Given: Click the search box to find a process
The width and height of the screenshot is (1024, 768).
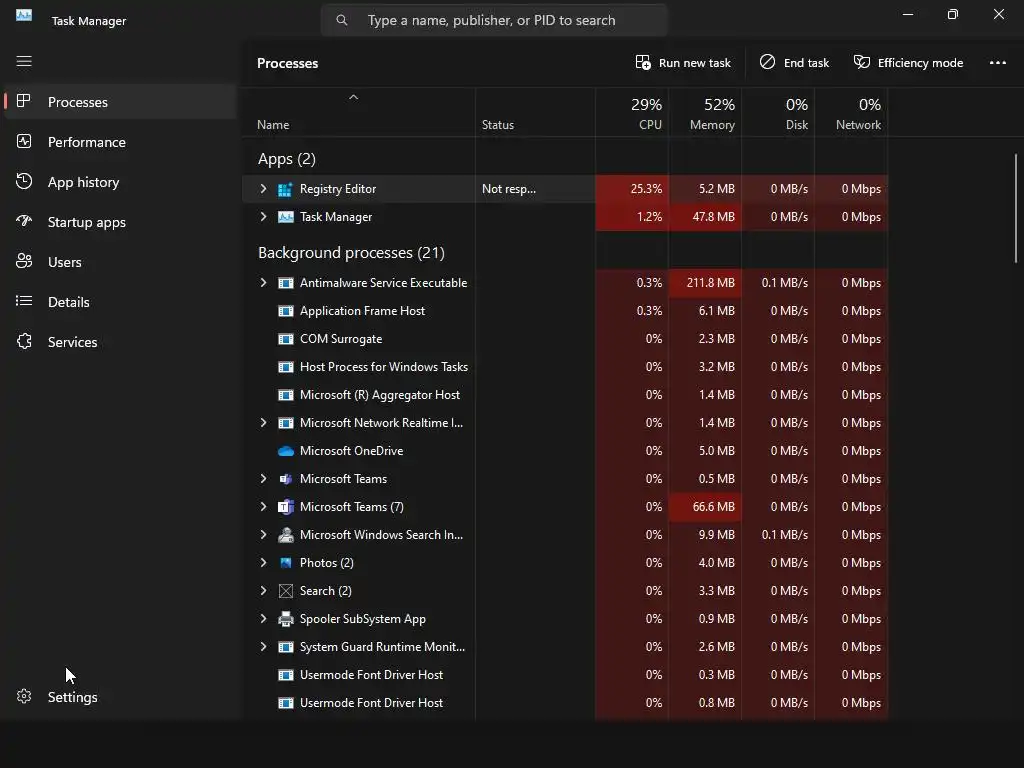Looking at the screenshot, I should point(494,20).
